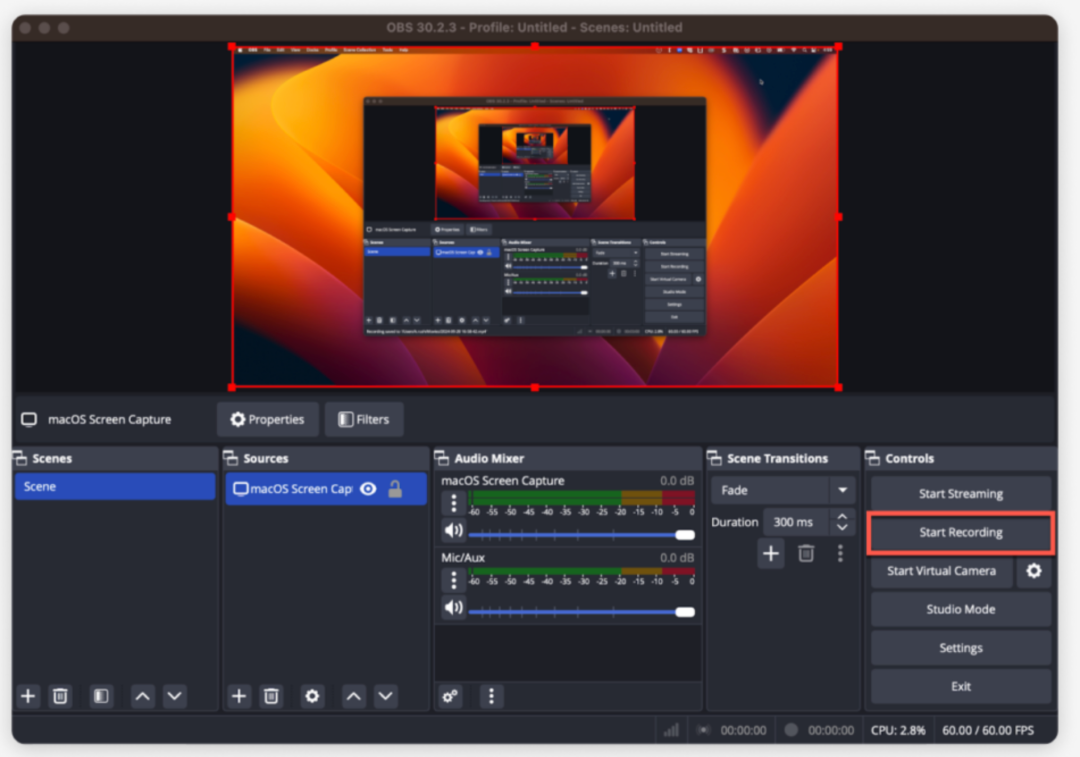
Task: Open the Fade transition dropdown
Action: click(x=783, y=490)
